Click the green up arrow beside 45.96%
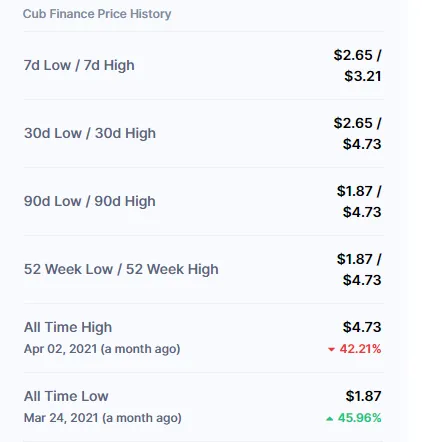423x442 pixels. (329, 418)
